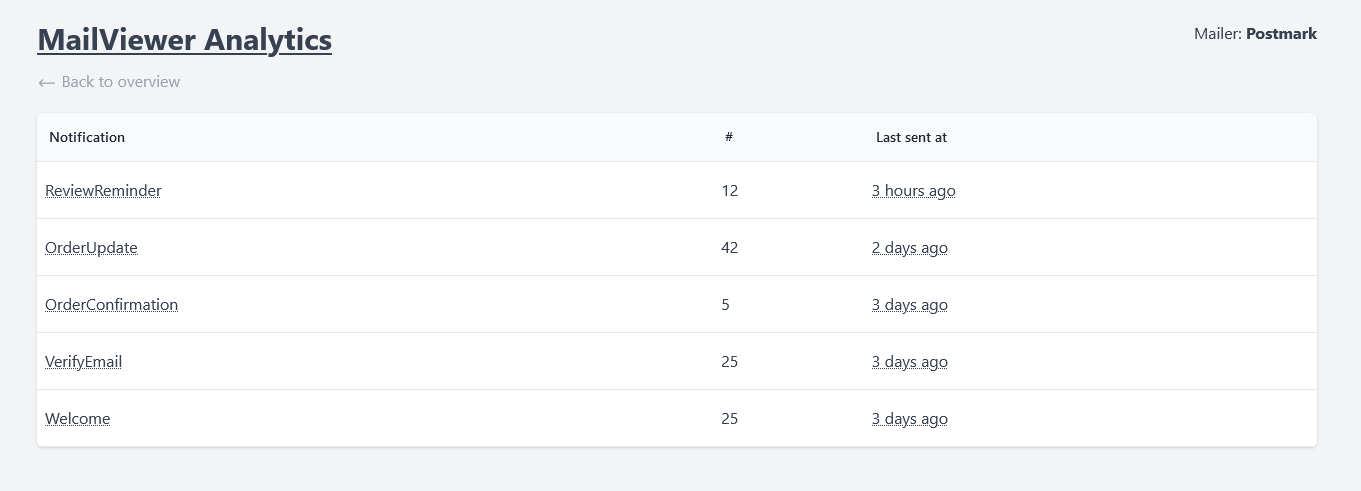Open the MailViewer Analytics title link

coord(184,40)
